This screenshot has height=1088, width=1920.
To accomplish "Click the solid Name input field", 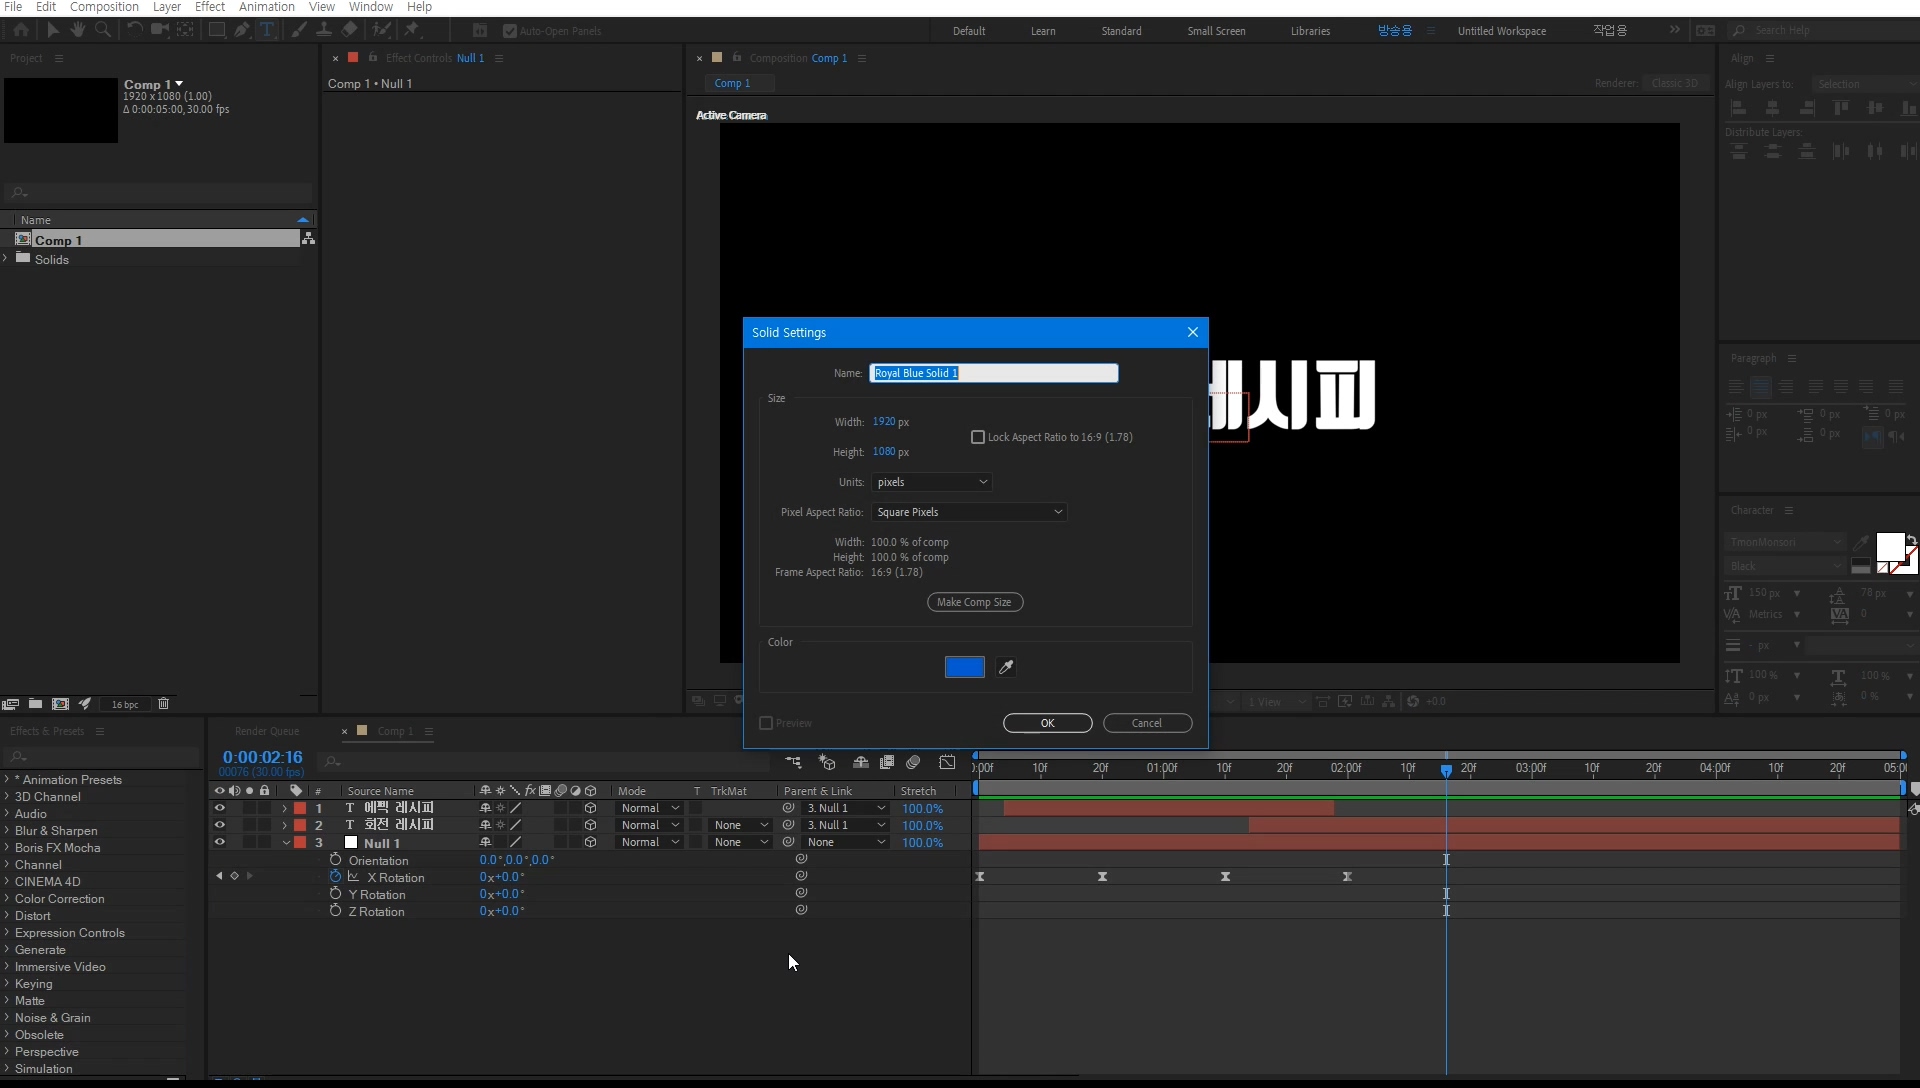I will coord(993,373).
